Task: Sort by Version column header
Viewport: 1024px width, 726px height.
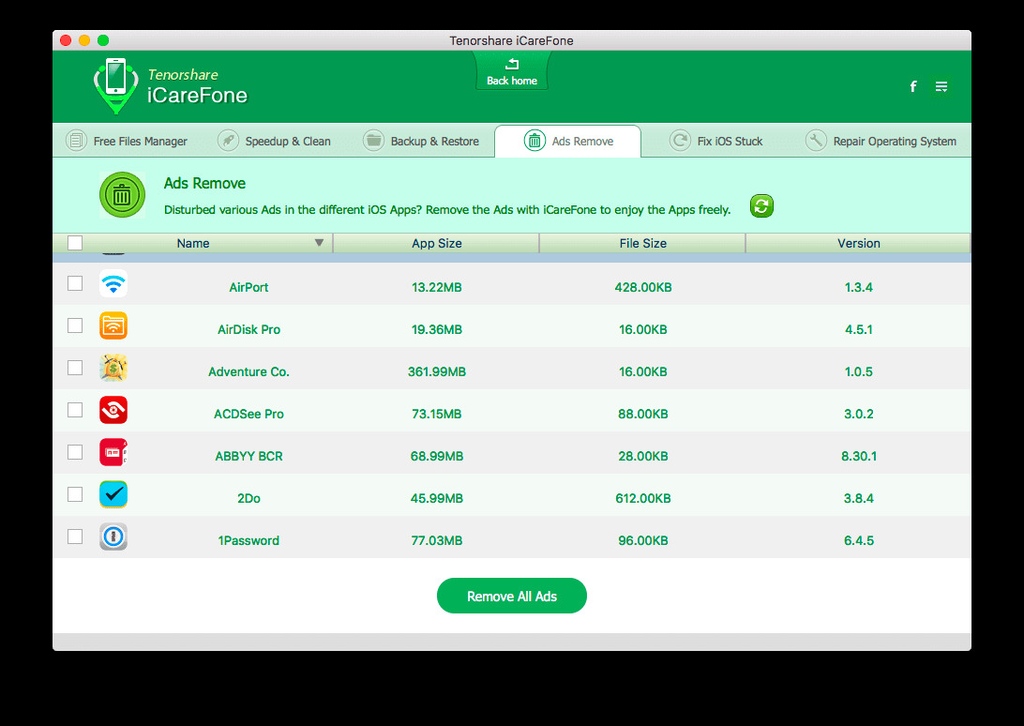Action: (x=859, y=243)
